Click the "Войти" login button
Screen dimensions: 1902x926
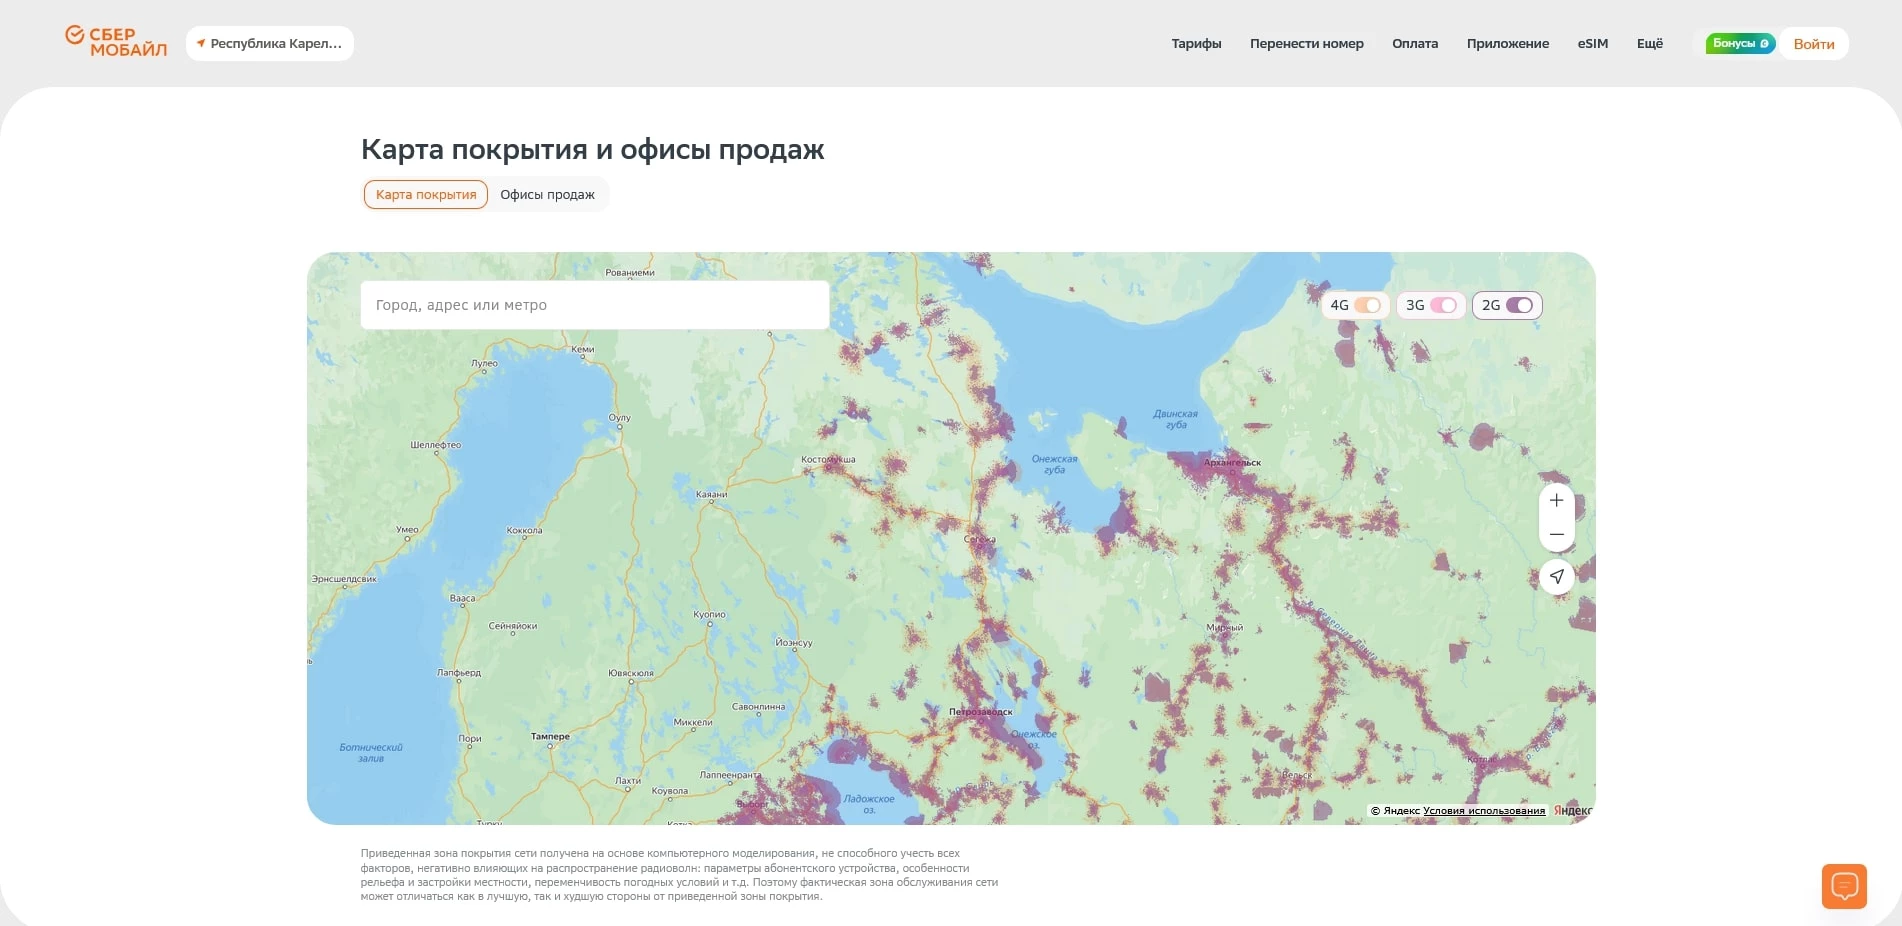(1813, 44)
